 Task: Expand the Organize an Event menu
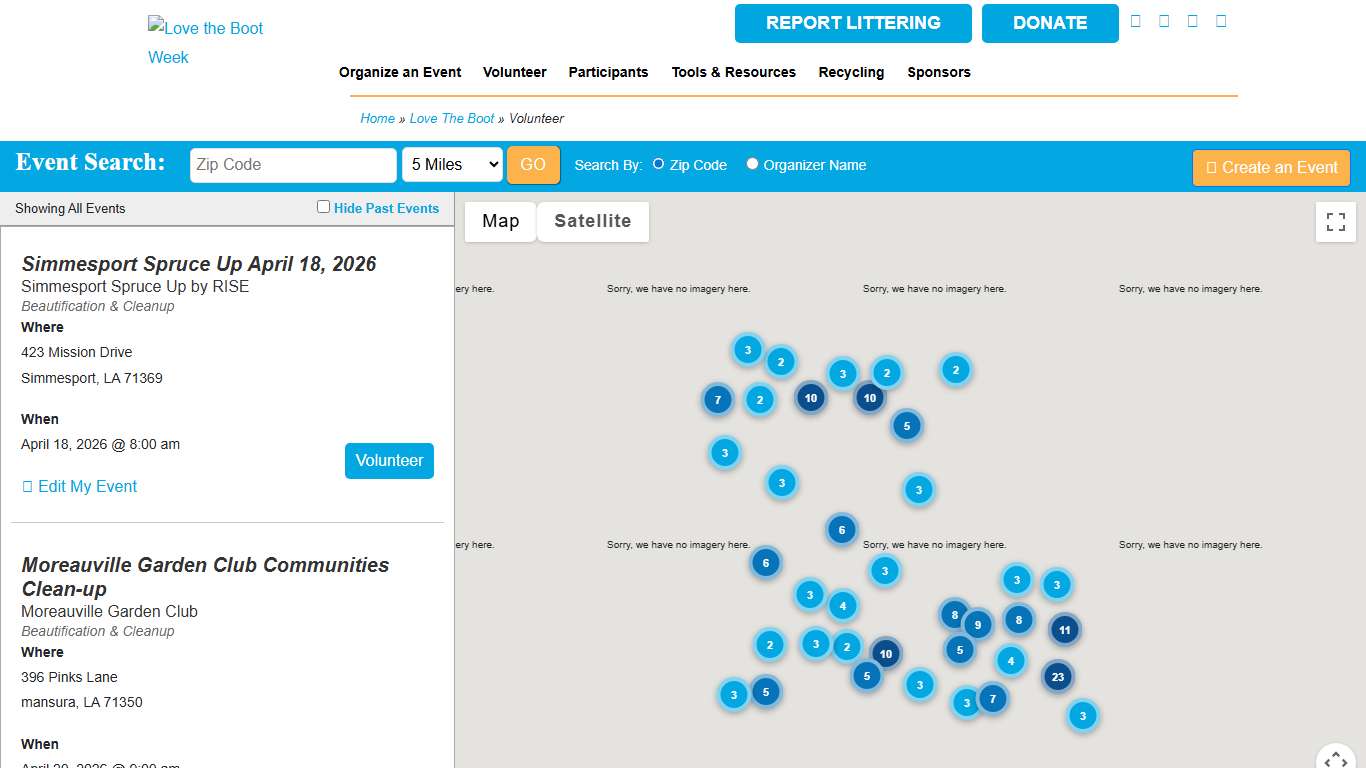click(x=400, y=72)
